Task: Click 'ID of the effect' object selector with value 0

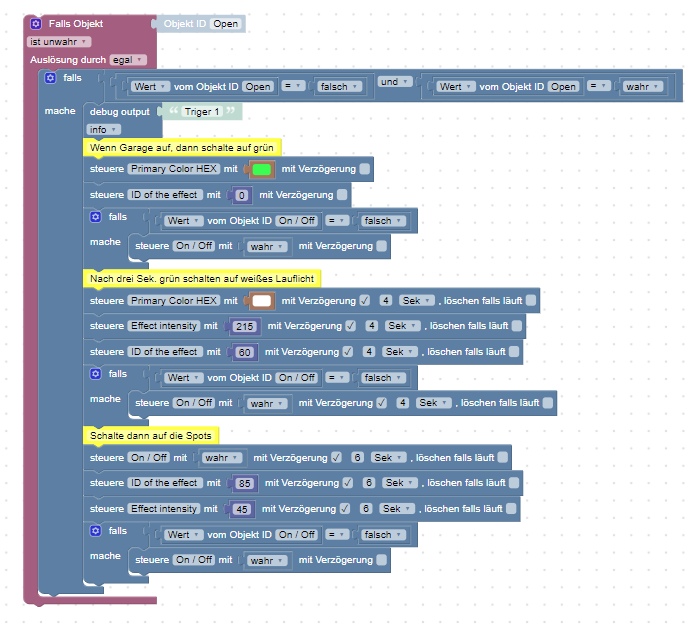Action: 165,195
